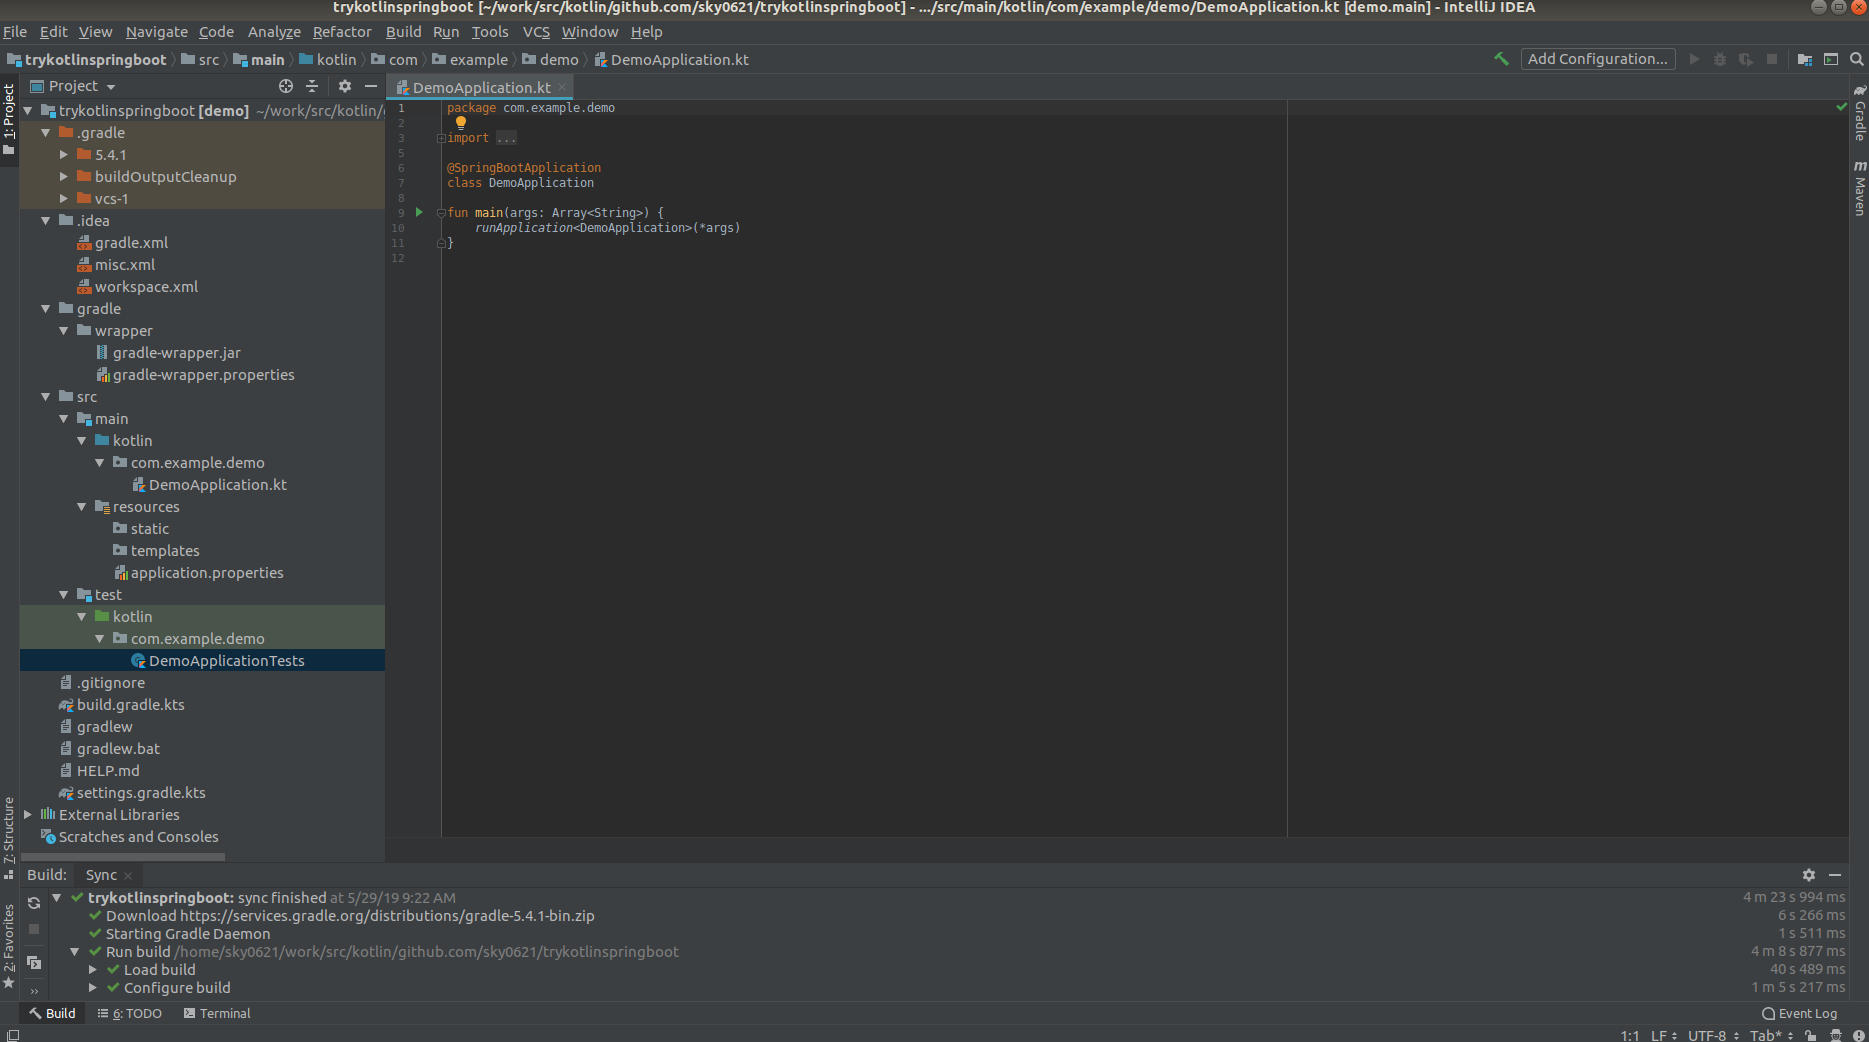
Task: Open the Gradle tool window side tab
Action: (x=1859, y=120)
